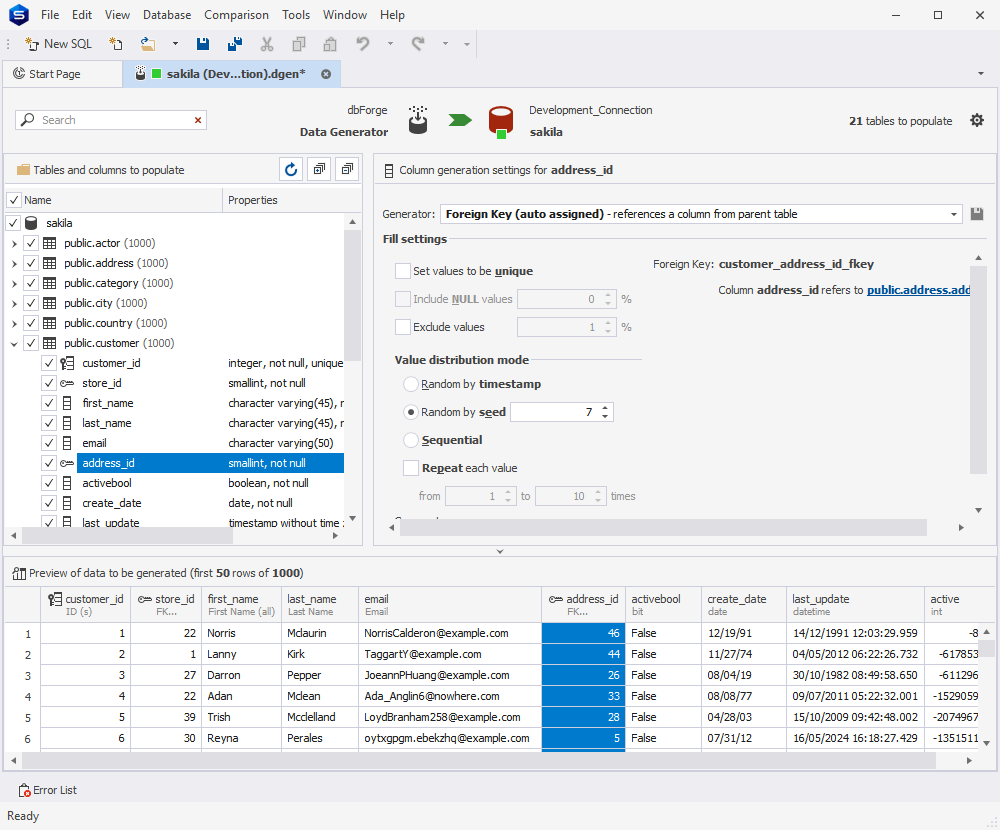Uncheck the first_name column checkbox

(x=48, y=403)
